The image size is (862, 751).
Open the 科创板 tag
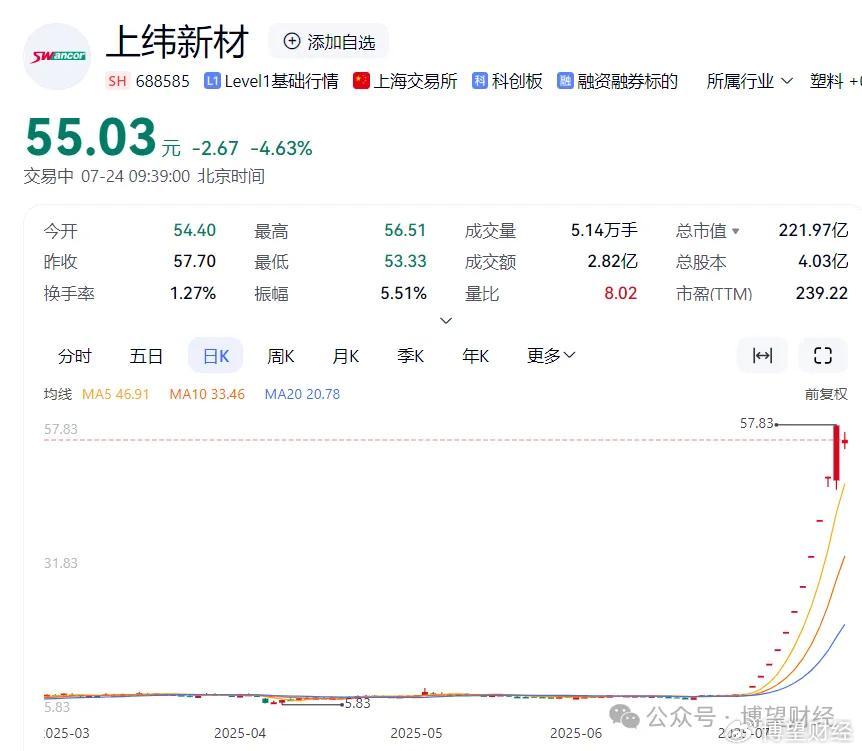517,81
